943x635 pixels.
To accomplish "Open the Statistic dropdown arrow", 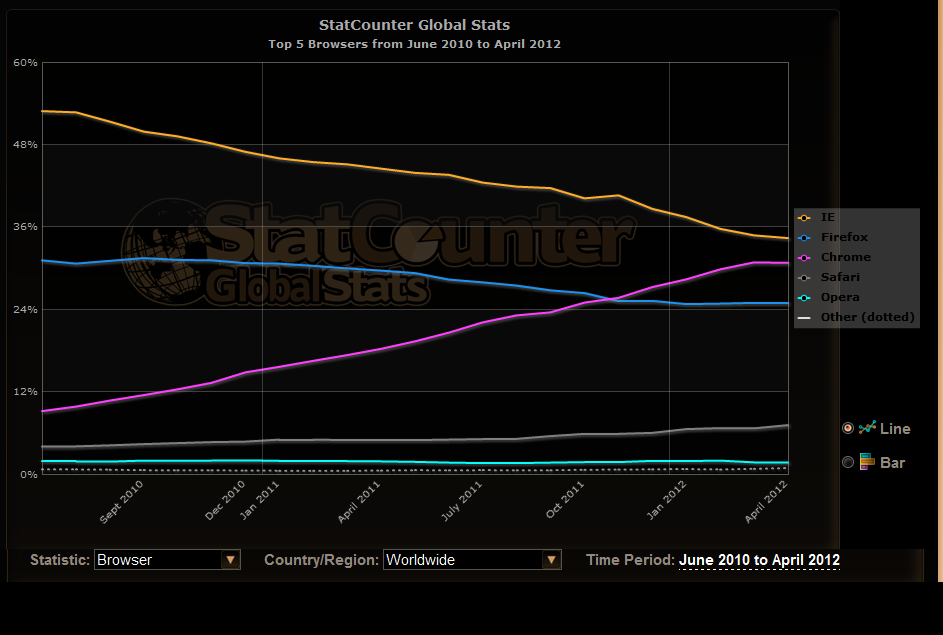I will 230,560.
